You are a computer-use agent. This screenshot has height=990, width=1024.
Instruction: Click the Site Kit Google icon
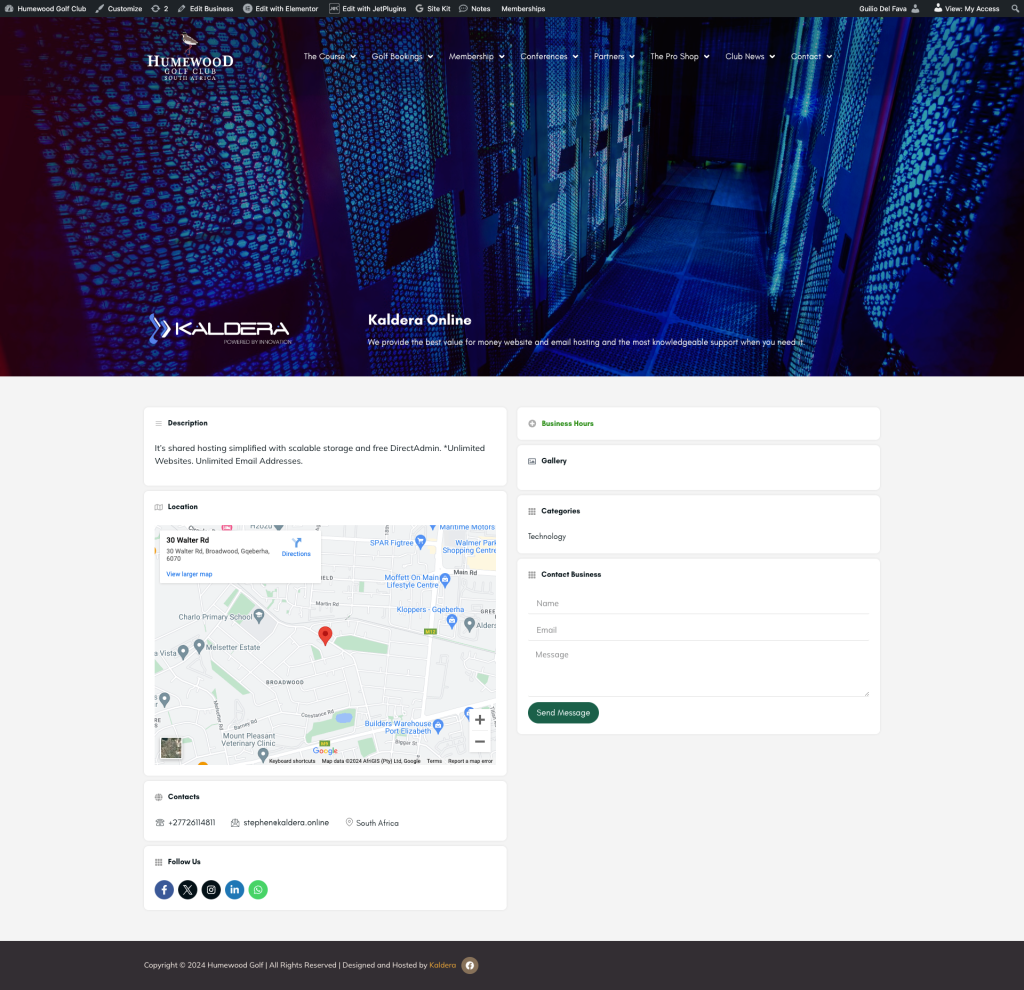tap(419, 8)
